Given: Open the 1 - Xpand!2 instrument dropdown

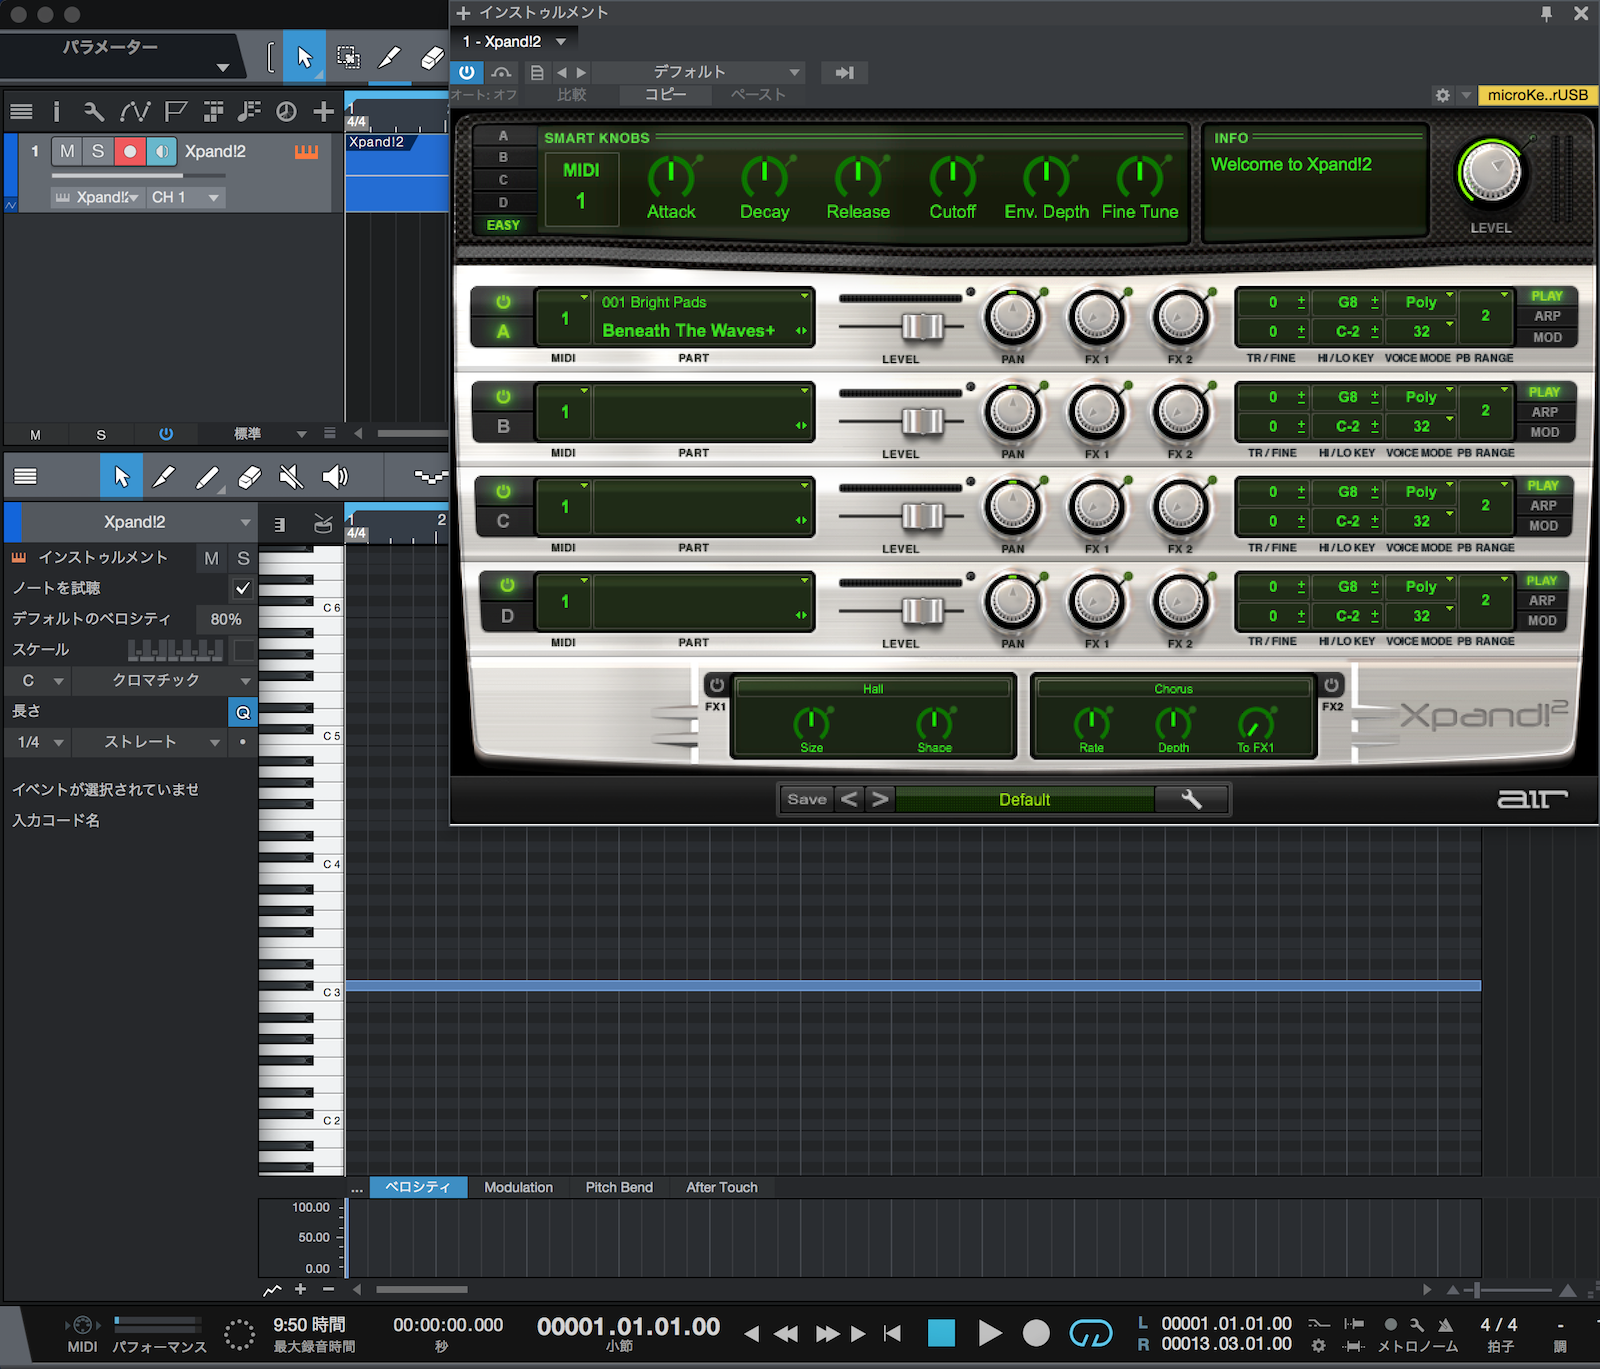Looking at the screenshot, I should pyautogui.click(x=514, y=41).
